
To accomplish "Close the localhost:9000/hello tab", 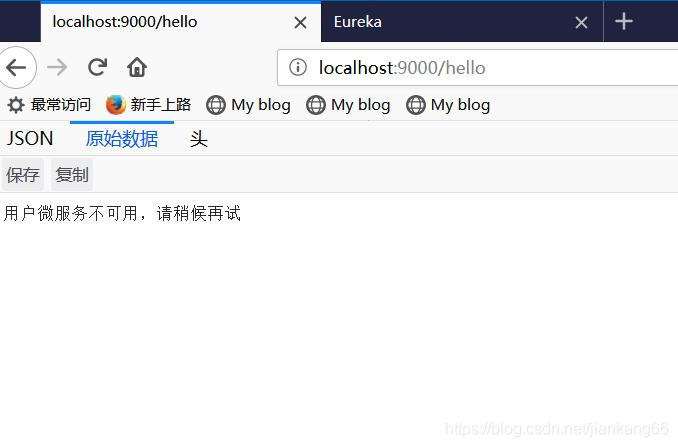I will (x=300, y=22).
